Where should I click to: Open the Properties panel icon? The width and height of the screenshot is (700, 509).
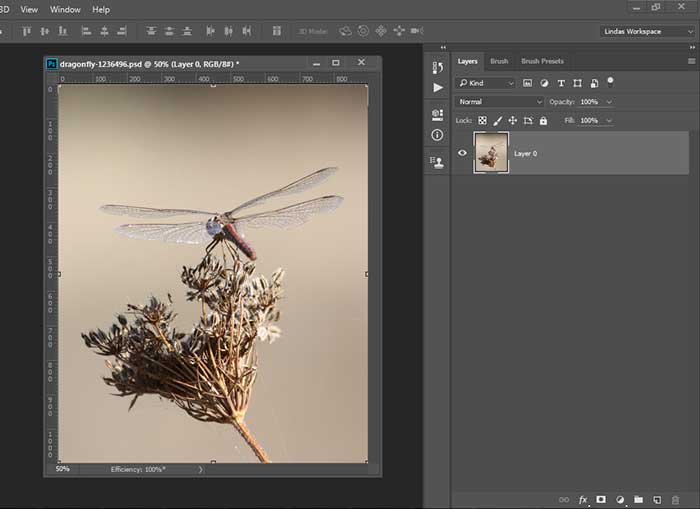(438, 115)
